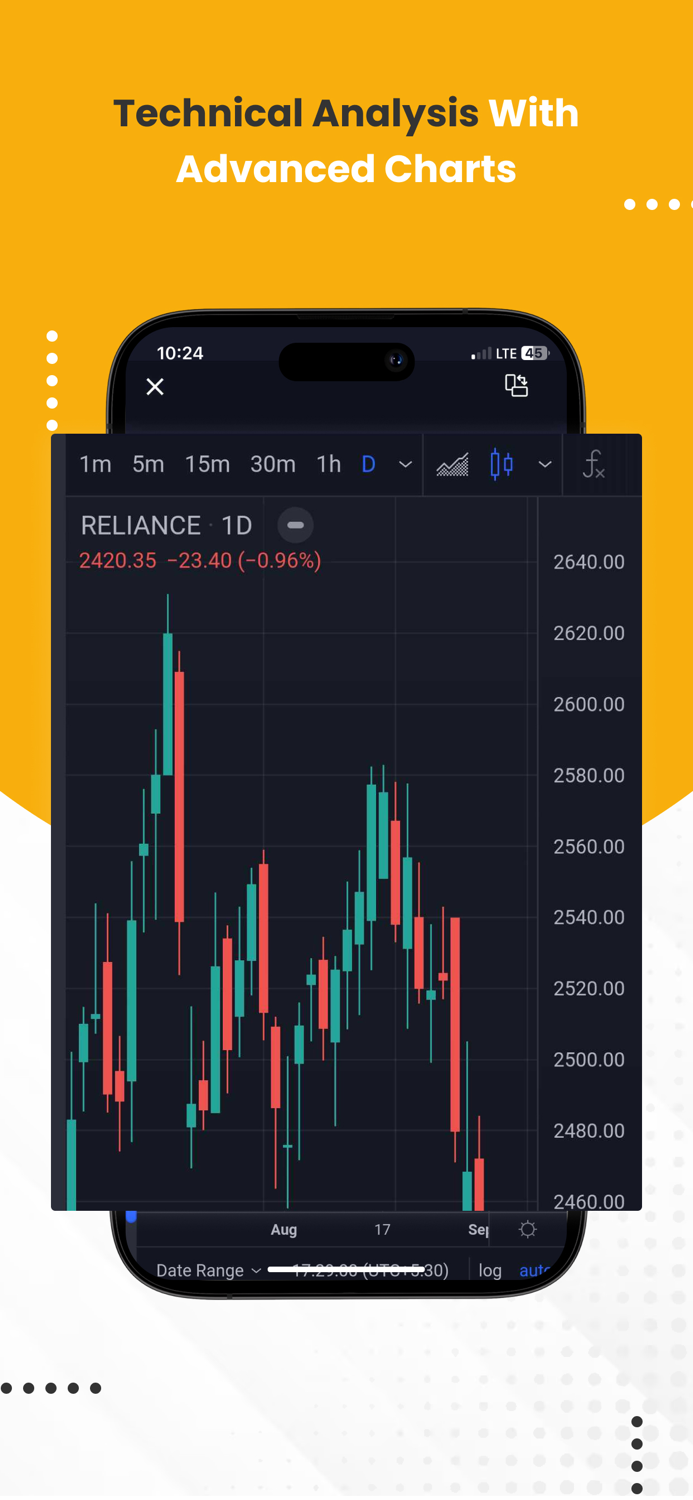Open the chart settings sun icon
Image resolution: width=693 pixels, height=1500 pixels.
tap(528, 1229)
